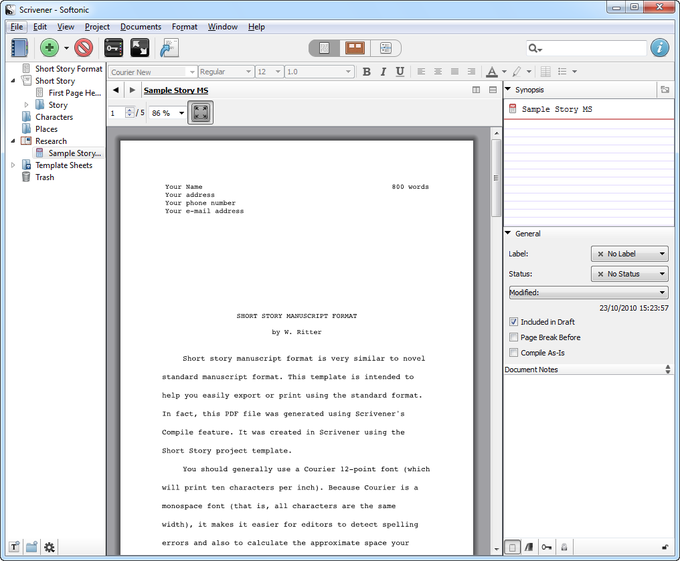Open the File menu
The width and height of the screenshot is (680, 561).
tap(17, 27)
